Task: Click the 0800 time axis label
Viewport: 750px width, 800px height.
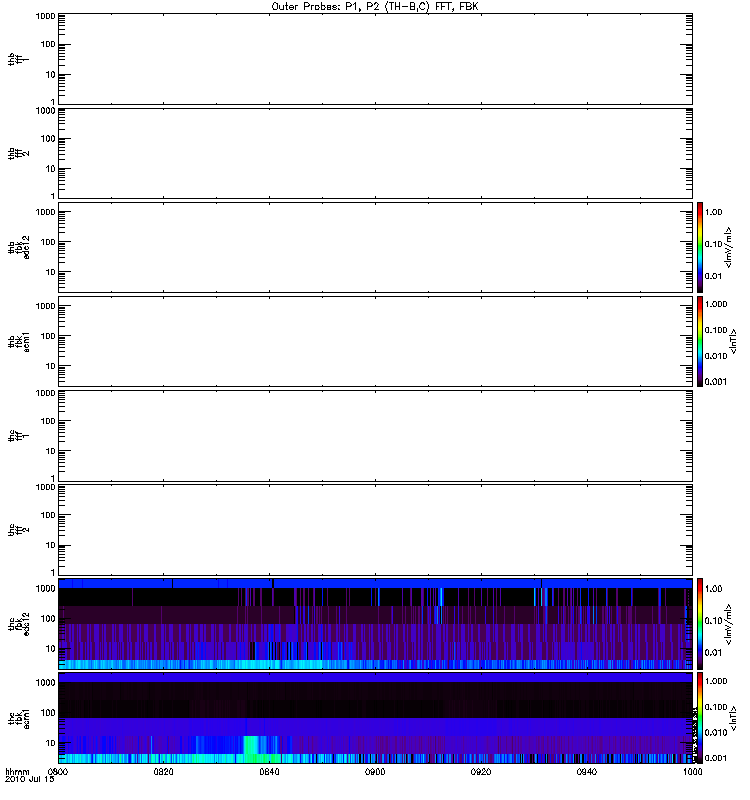Action: [x=58, y=772]
